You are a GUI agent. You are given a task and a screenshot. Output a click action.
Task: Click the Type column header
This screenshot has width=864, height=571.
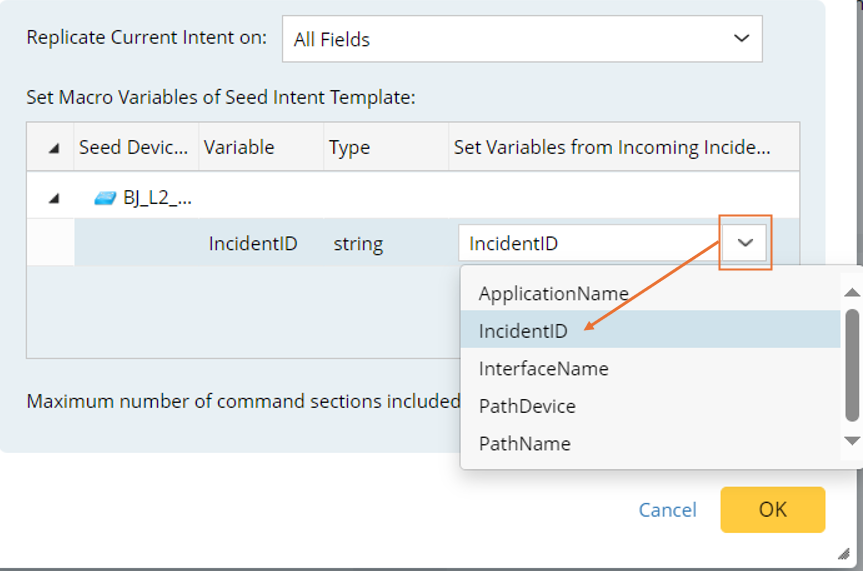tap(349, 147)
